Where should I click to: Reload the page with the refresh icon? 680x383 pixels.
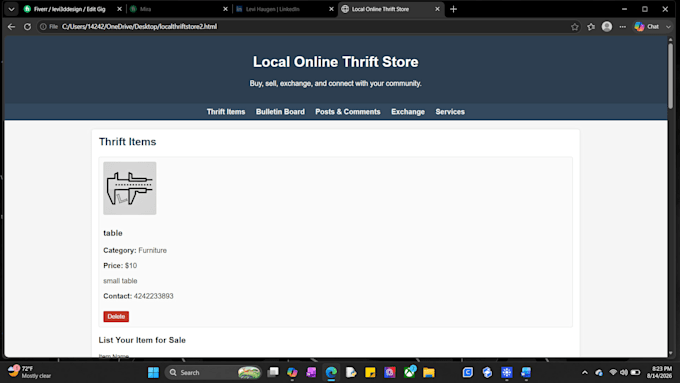(27, 27)
